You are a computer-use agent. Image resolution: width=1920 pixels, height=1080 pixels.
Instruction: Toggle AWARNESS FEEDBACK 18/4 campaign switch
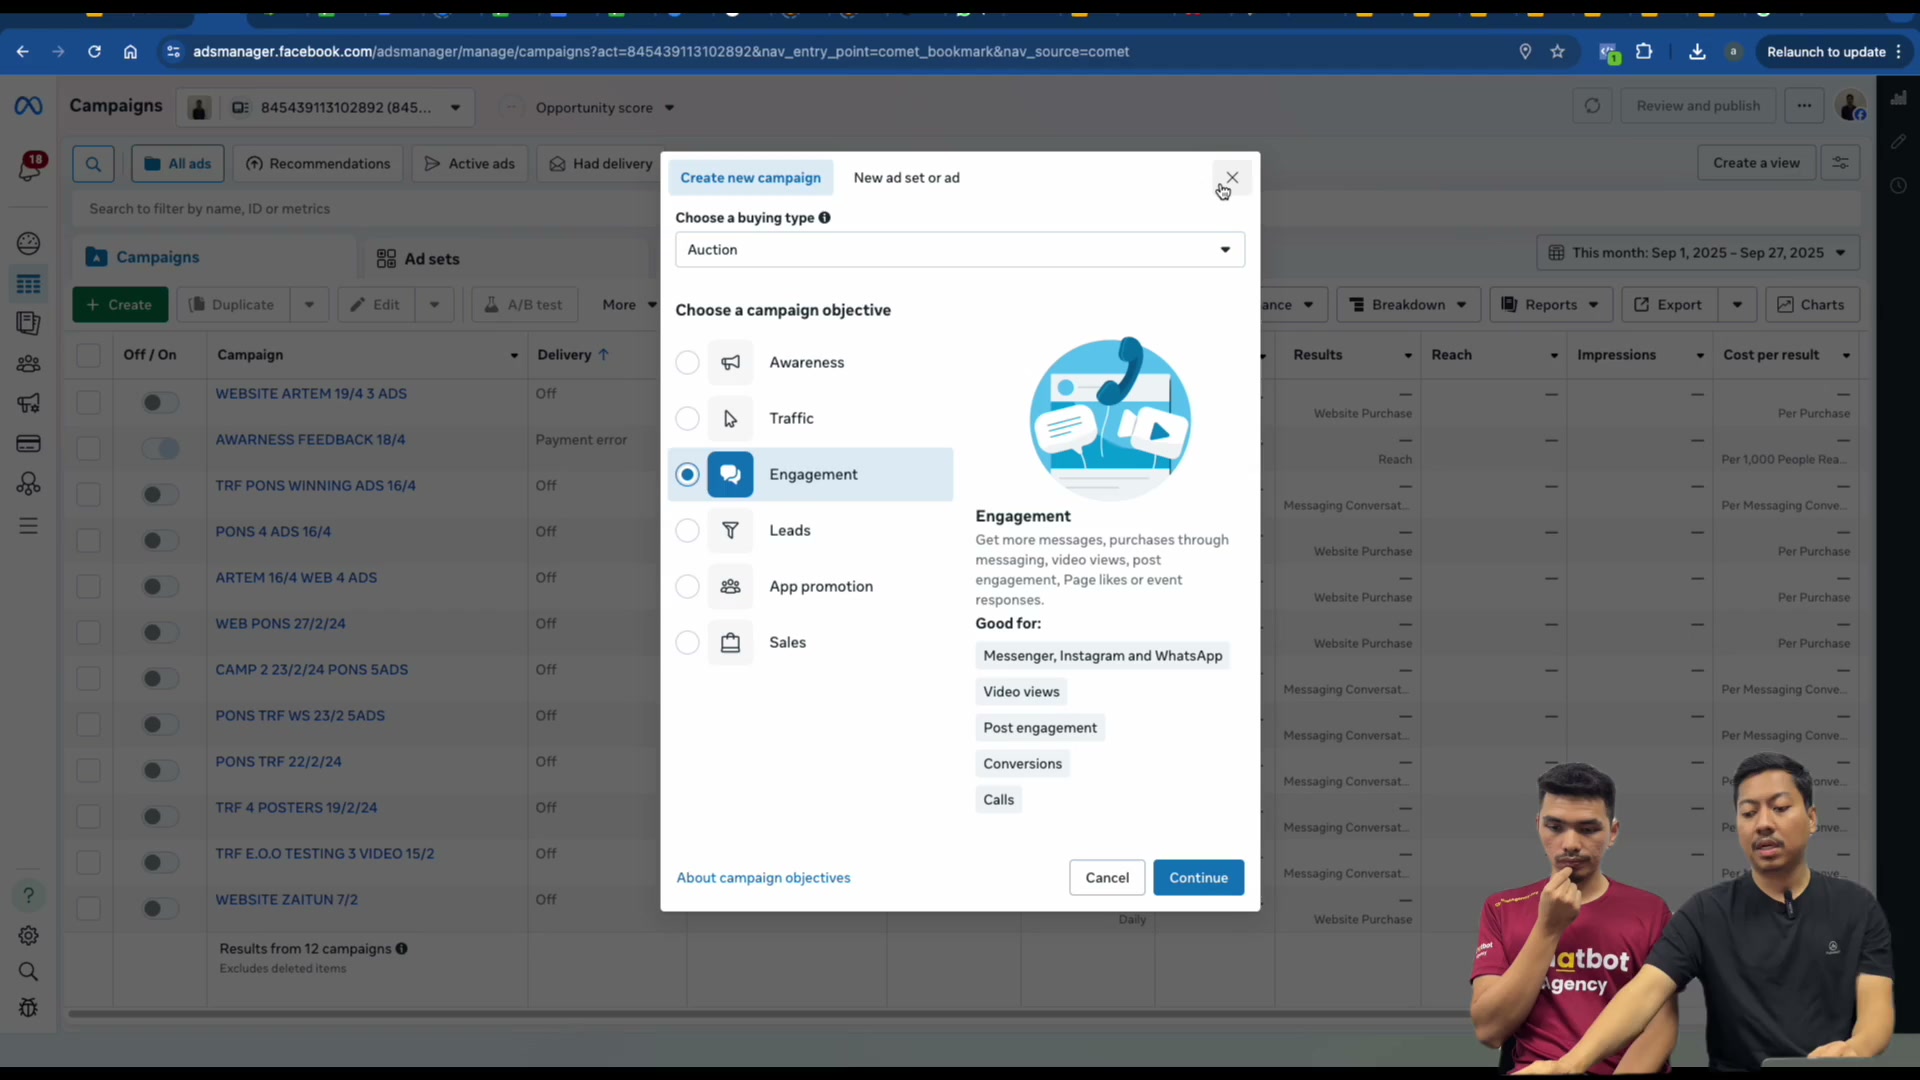160,449
